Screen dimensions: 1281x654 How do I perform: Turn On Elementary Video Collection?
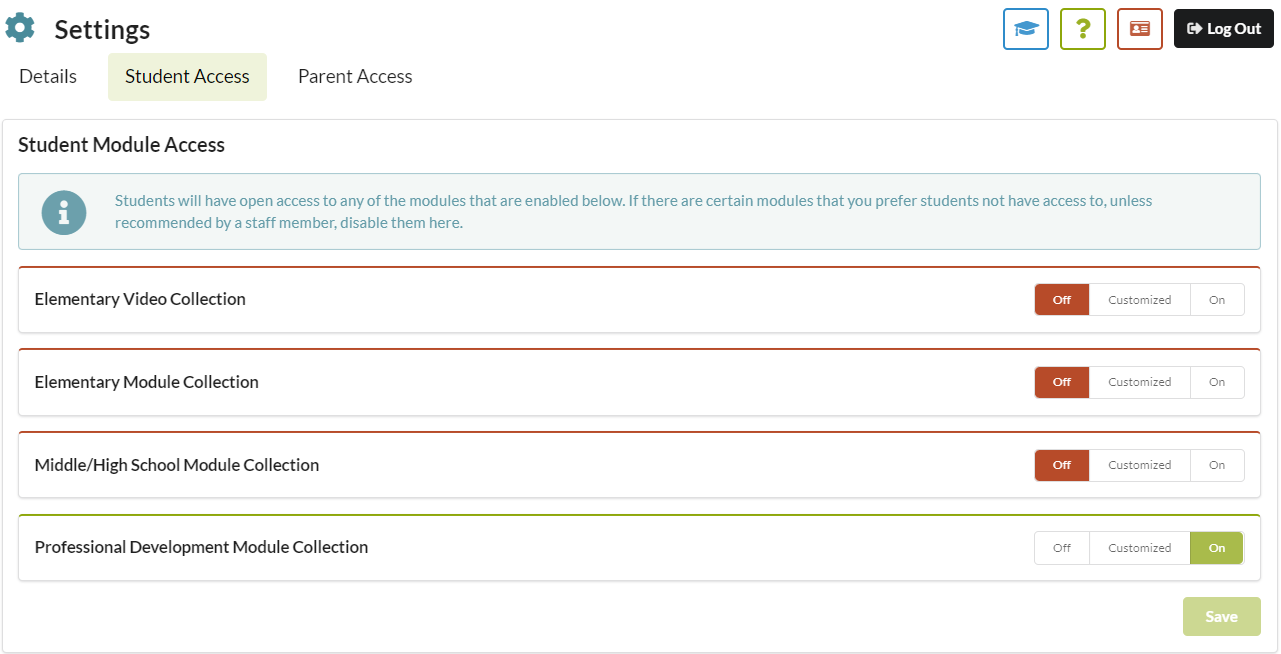(1217, 300)
